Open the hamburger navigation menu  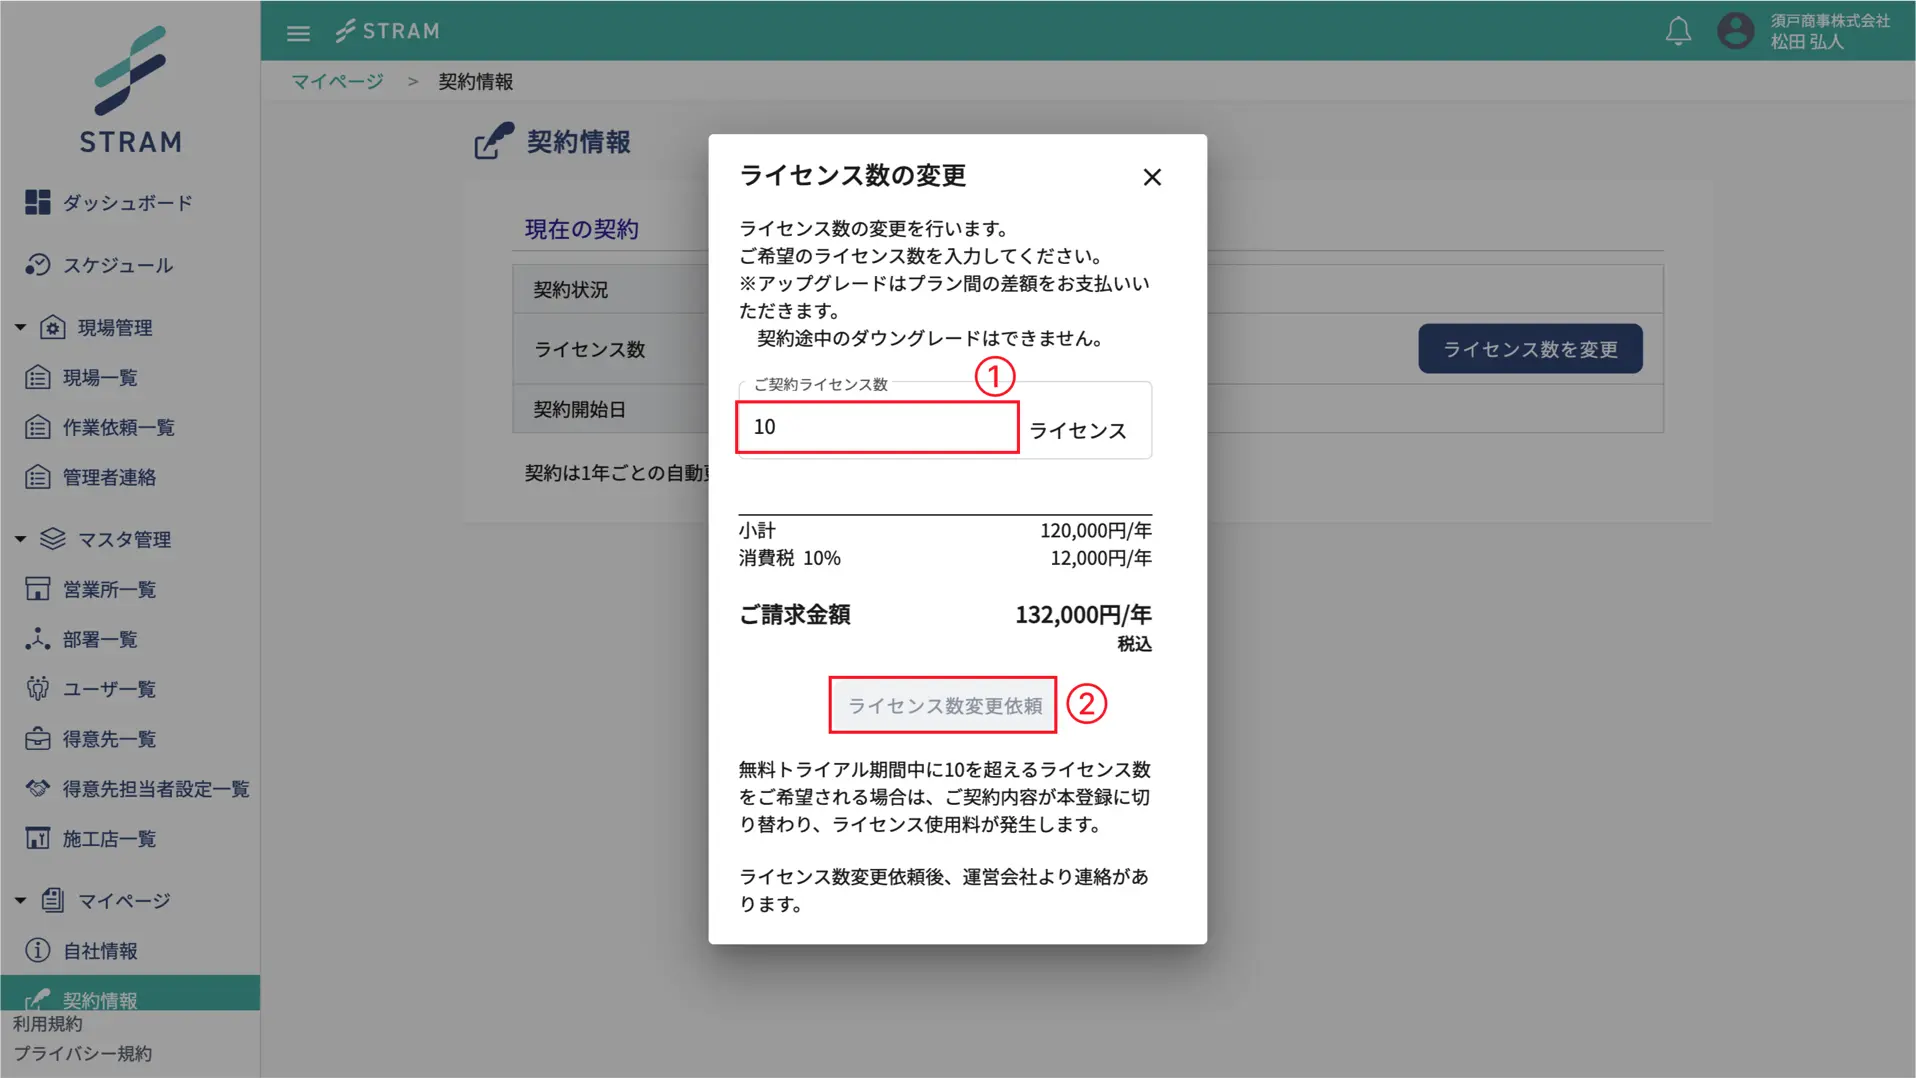point(297,31)
